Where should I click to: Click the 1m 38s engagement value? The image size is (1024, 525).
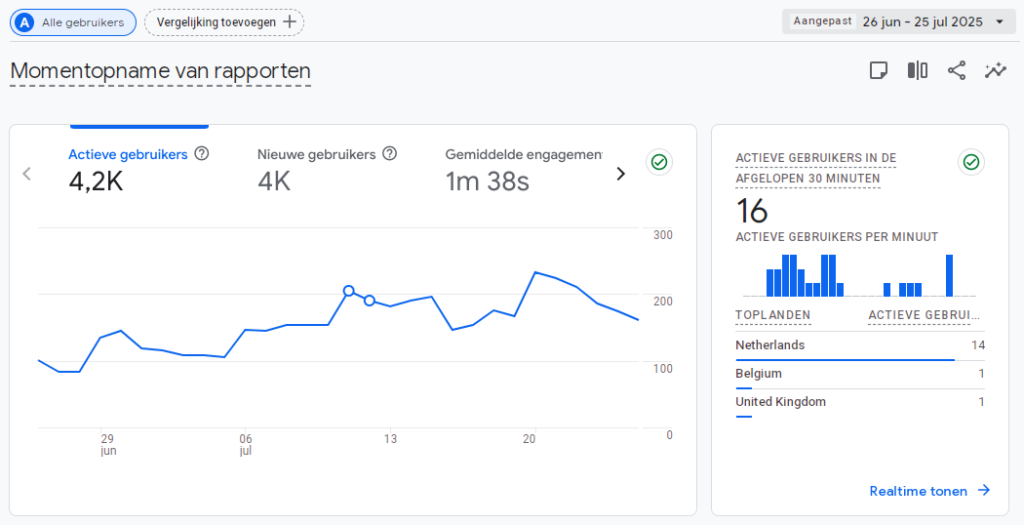[487, 182]
